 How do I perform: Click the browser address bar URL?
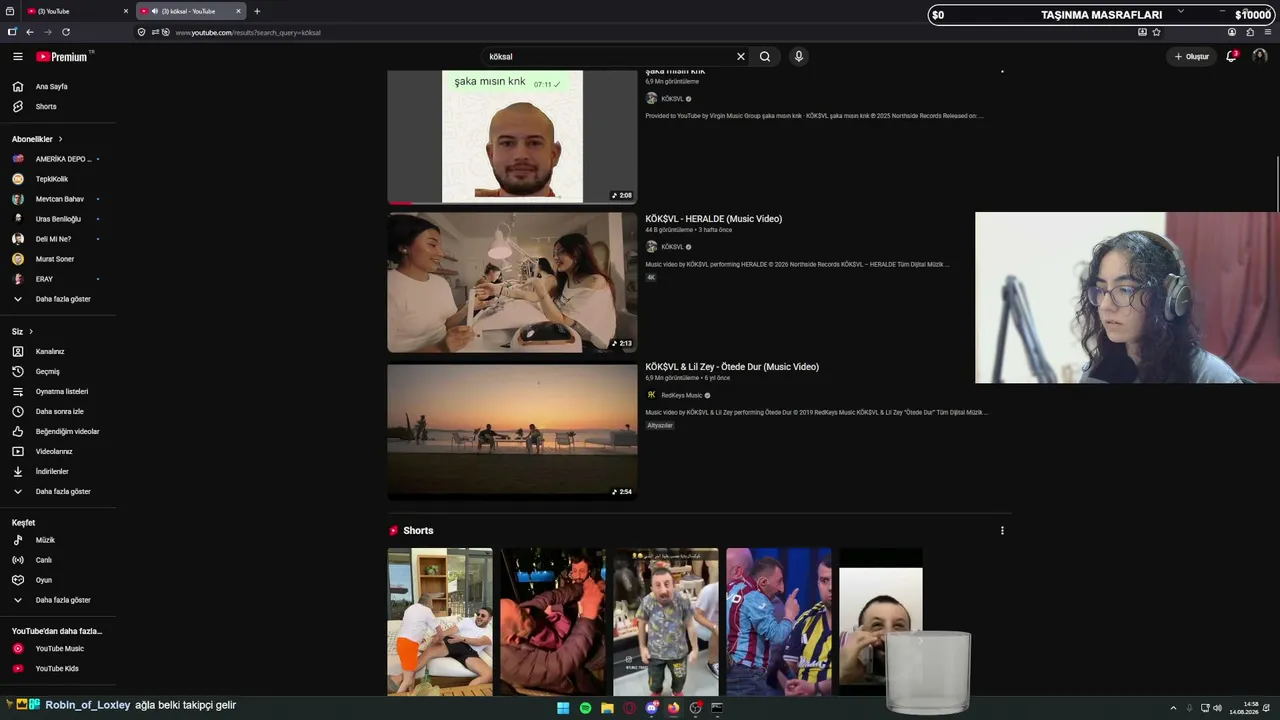[248, 33]
